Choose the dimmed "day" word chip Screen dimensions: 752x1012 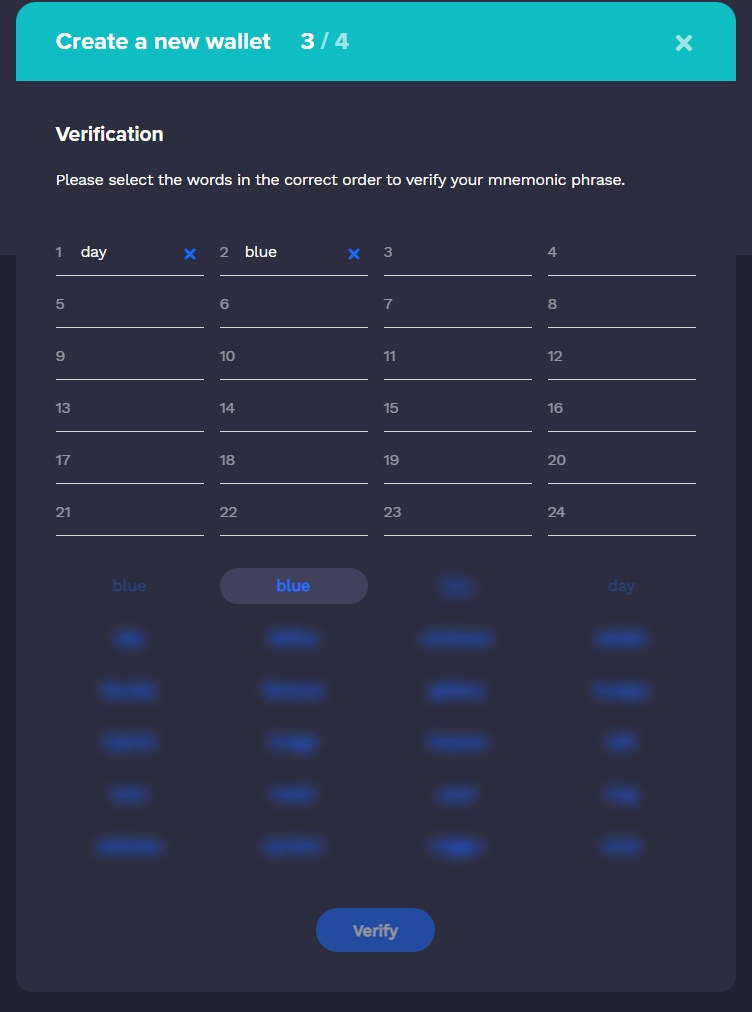(622, 586)
